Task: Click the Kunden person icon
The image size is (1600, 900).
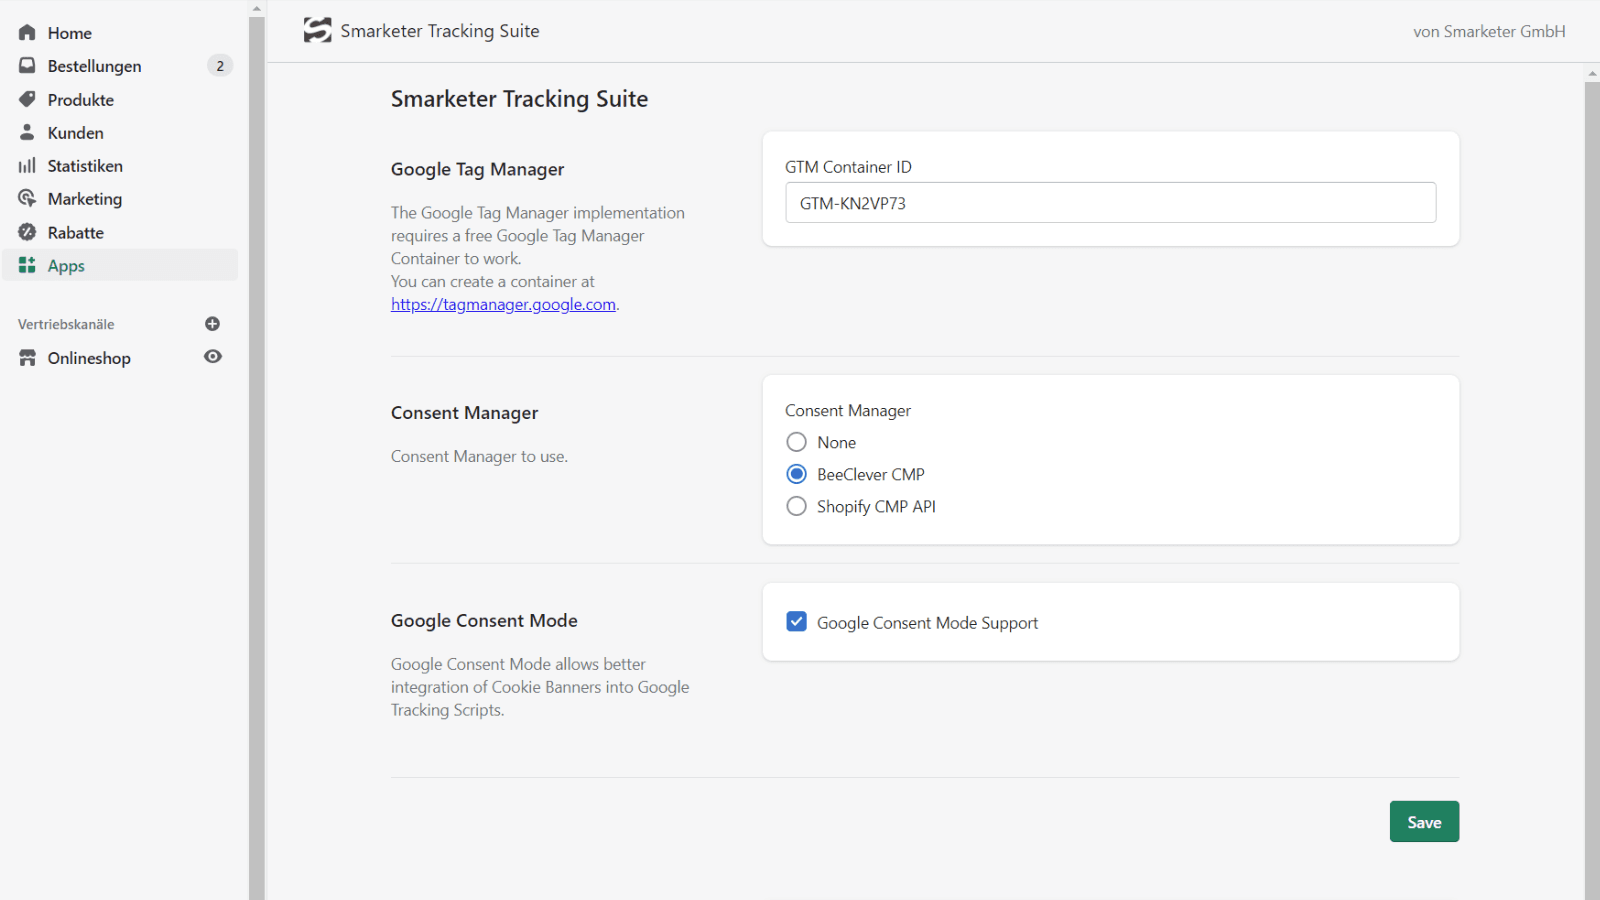Action: coord(27,132)
